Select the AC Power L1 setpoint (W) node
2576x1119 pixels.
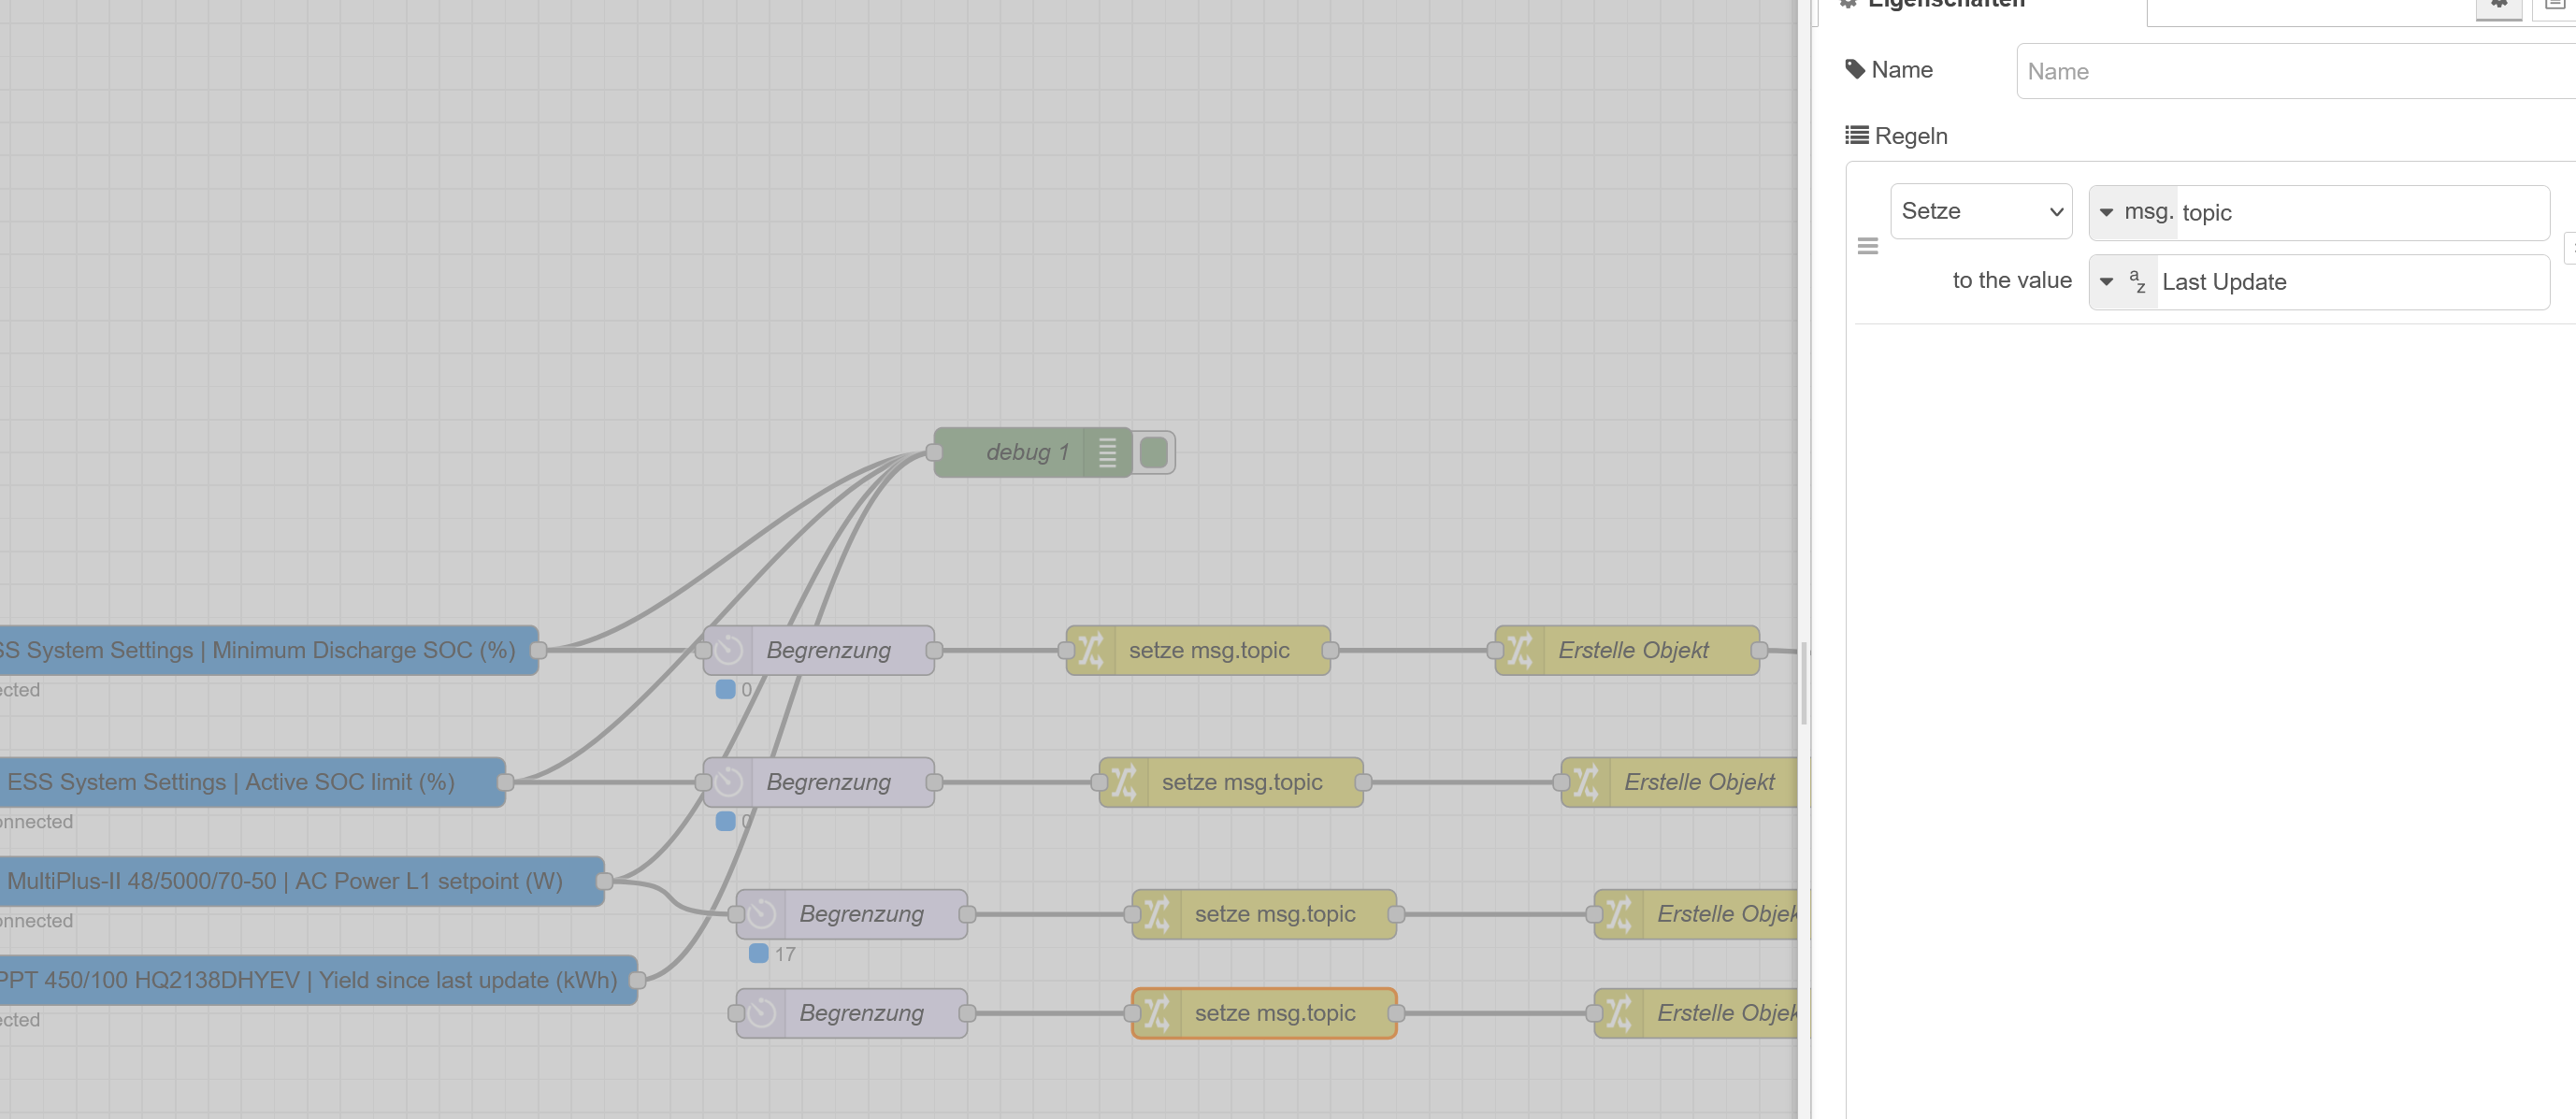click(x=300, y=881)
